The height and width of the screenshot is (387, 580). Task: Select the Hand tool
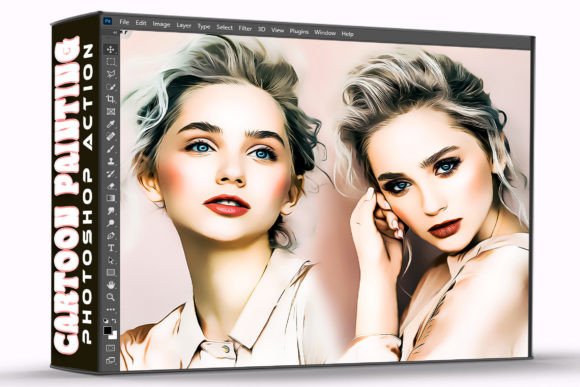[111, 285]
